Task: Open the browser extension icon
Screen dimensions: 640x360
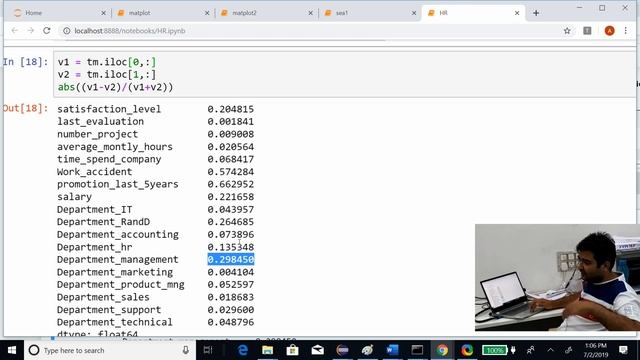Action: click(587, 31)
